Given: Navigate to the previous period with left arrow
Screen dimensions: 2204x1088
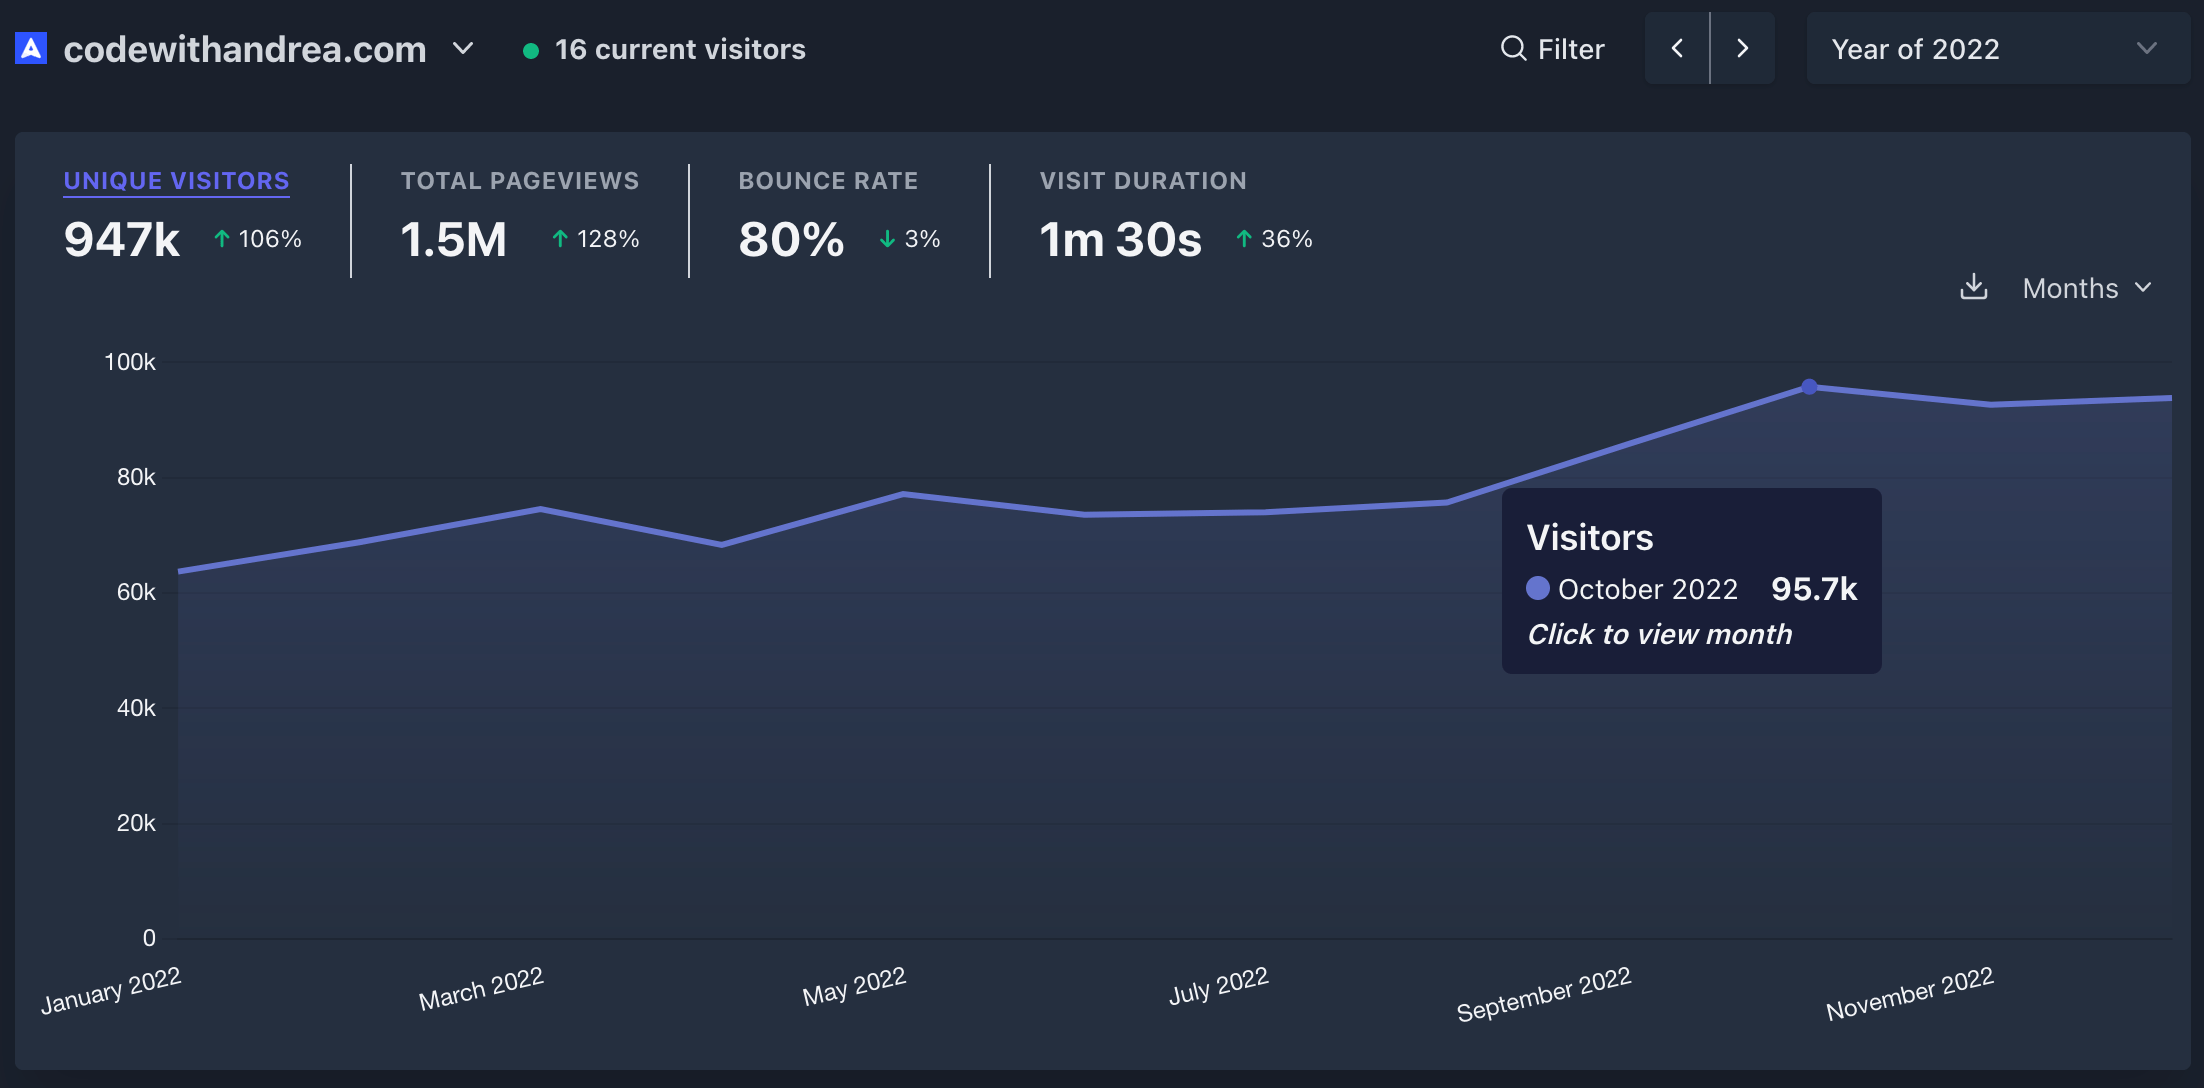Looking at the screenshot, I should point(1678,48).
